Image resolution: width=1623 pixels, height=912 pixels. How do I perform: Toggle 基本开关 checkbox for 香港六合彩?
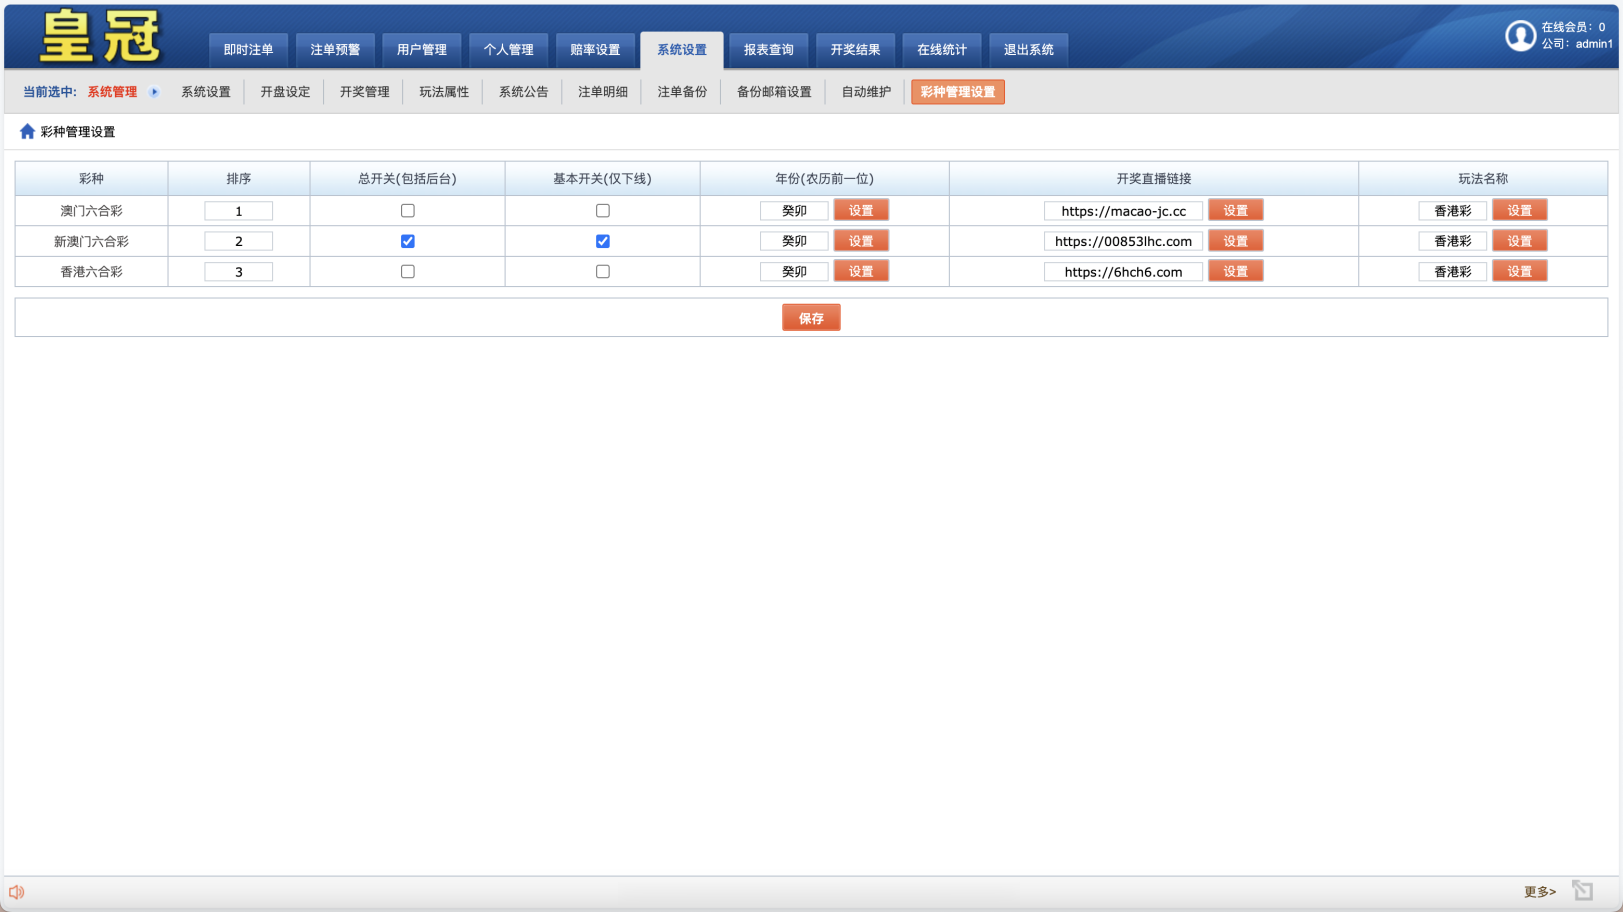point(602,272)
